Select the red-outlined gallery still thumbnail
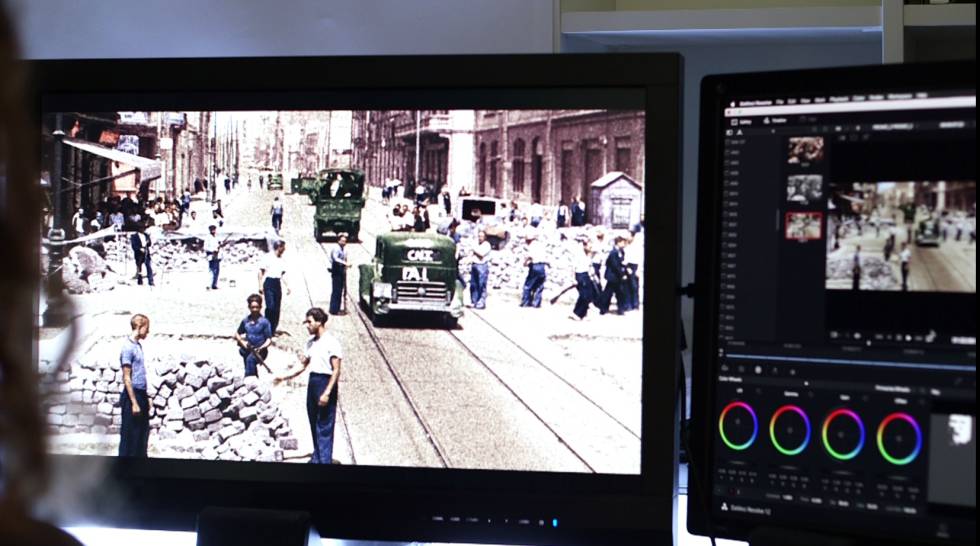This screenshot has width=980, height=546. point(804,226)
